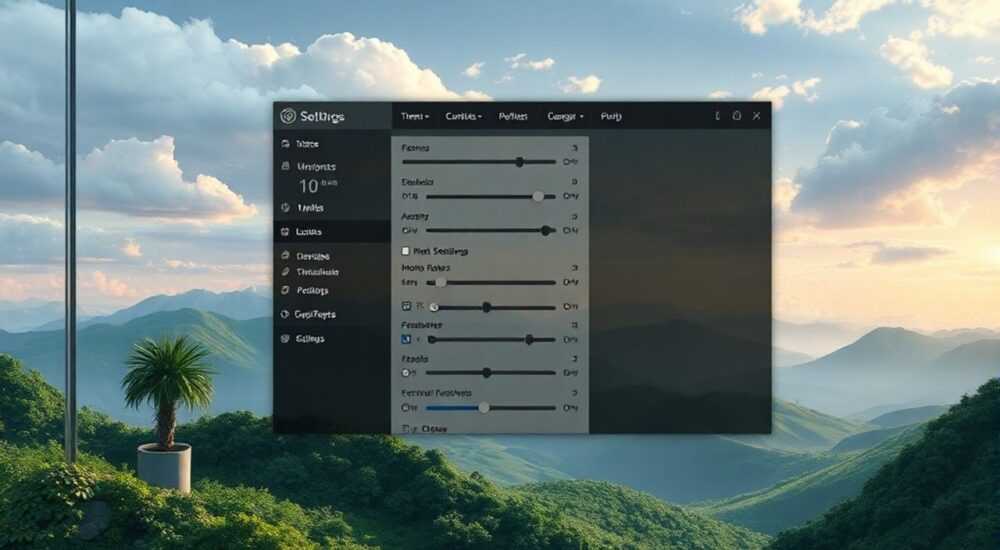Click the thin bracket icon in the title bar
Viewport: 1000px width, 550px height.
coord(717,115)
